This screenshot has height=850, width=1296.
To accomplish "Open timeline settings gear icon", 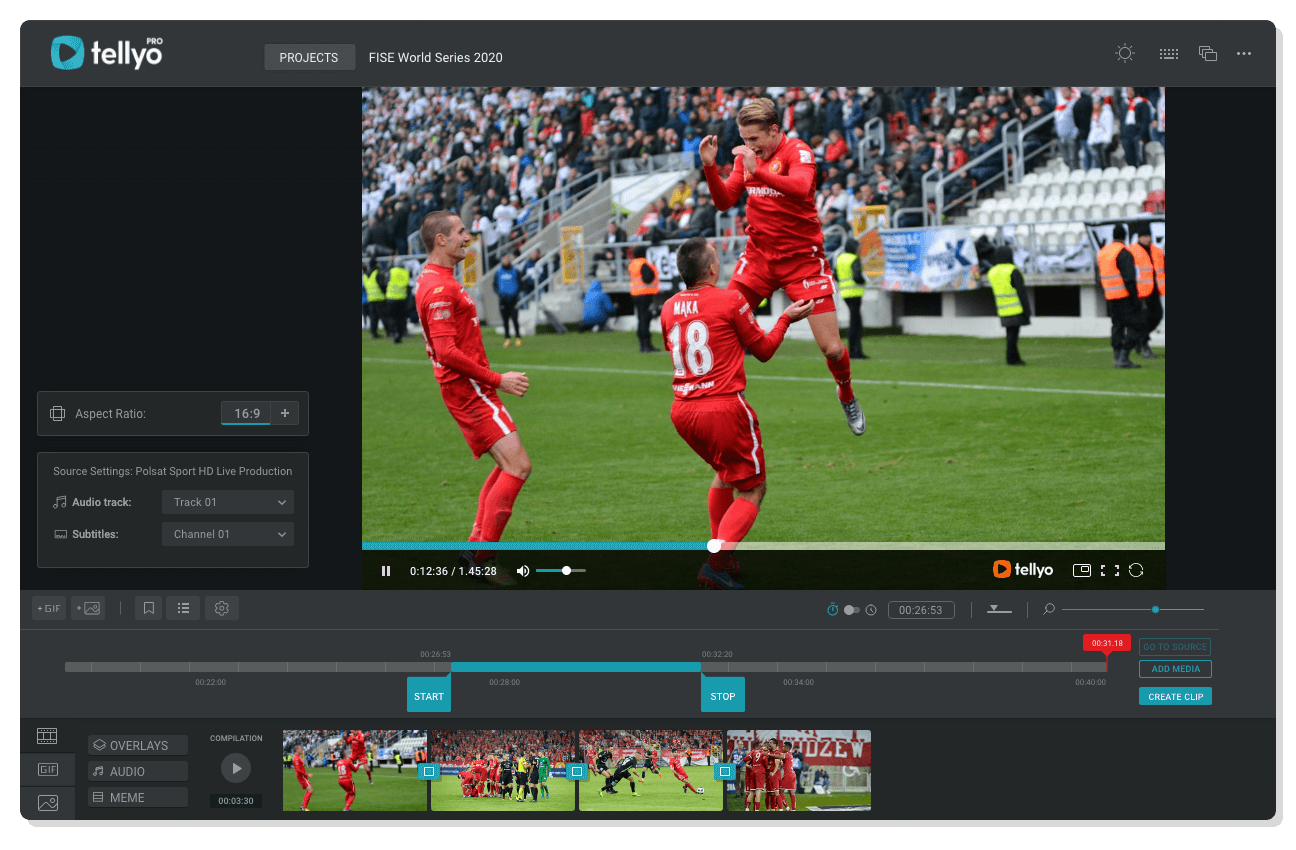I will [x=222, y=608].
